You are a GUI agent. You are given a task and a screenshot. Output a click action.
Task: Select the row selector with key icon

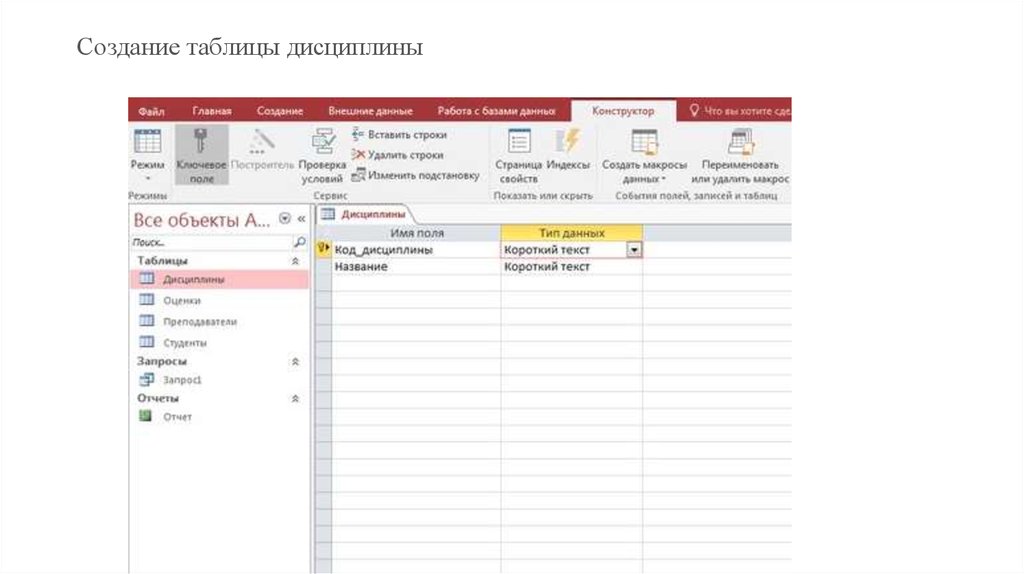(323, 249)
